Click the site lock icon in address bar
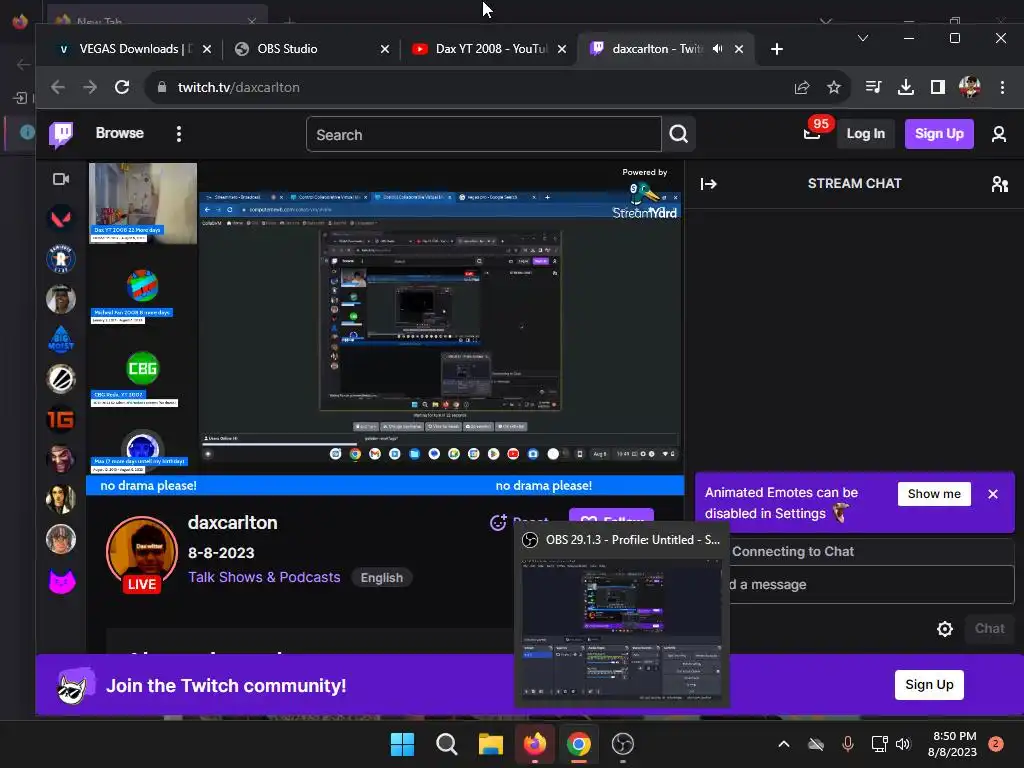The width and height of the screenshot is (1024, 768). [x=161, y=87]
